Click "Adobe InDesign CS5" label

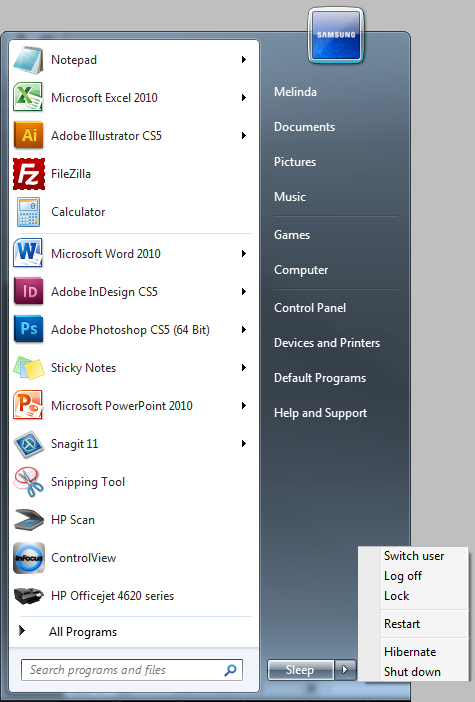pyautogui.click(x=104, y=292)
